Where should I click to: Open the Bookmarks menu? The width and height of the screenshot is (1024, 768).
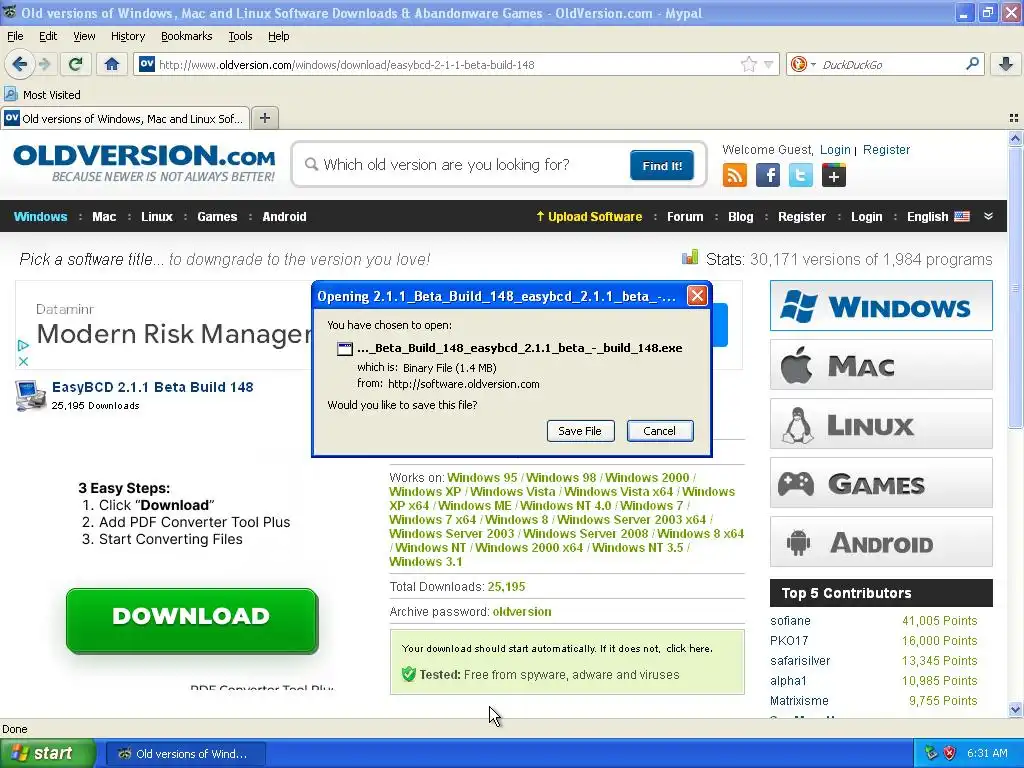pyautogui.click(x=186, y=36)
